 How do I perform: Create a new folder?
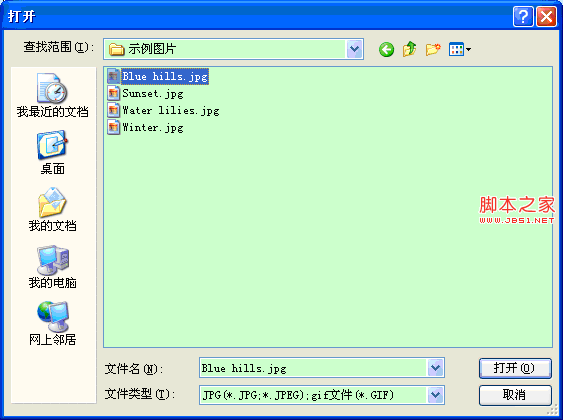(x=433, y=49)
